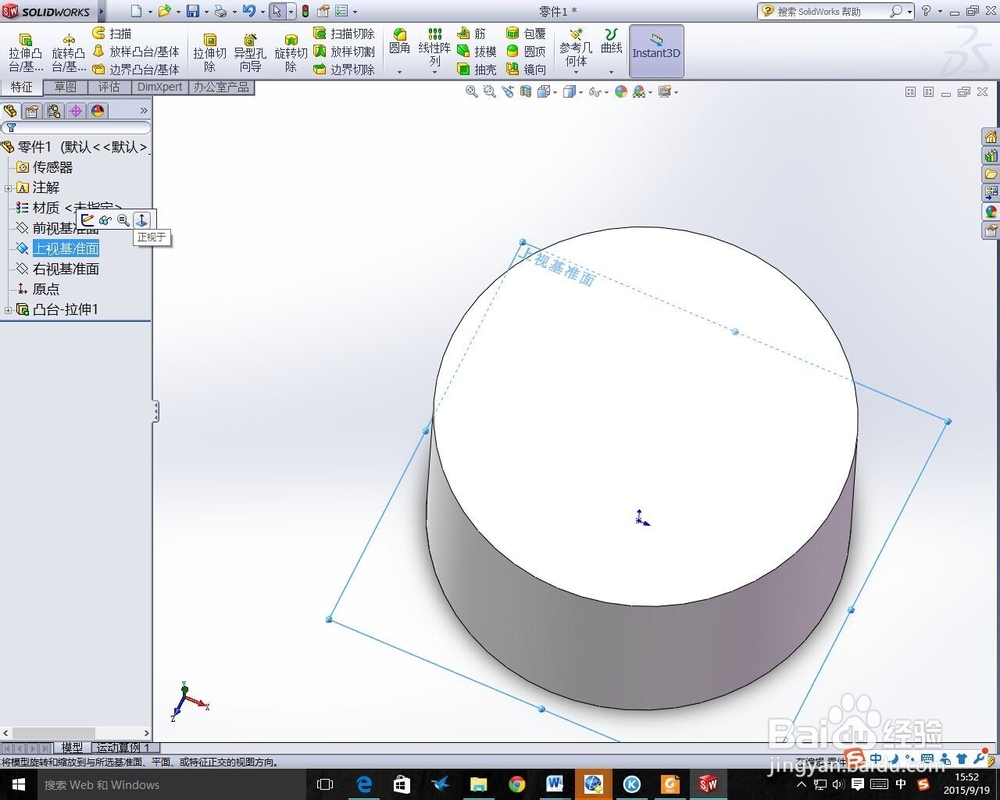1000x800 pixels.
Task: Select the 包覆 wrap tool
Action: 526,33
